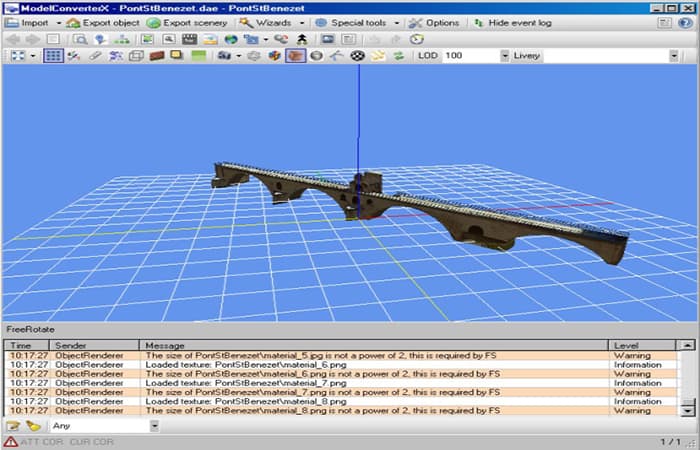The height and width of the screenshot is (450, 700).
Task: Click the clock with arrow icon
Action: tap(417, 39)
